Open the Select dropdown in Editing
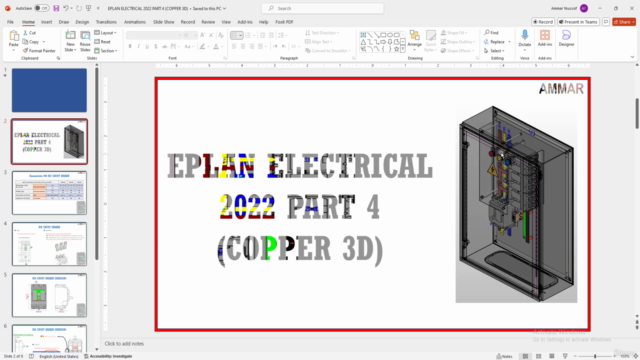 click(x=494, y=51)
